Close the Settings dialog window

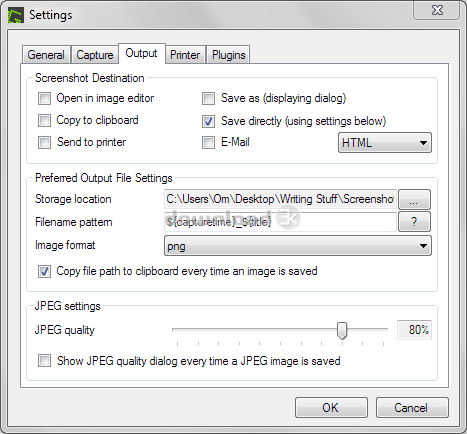(x=437, y=10)
